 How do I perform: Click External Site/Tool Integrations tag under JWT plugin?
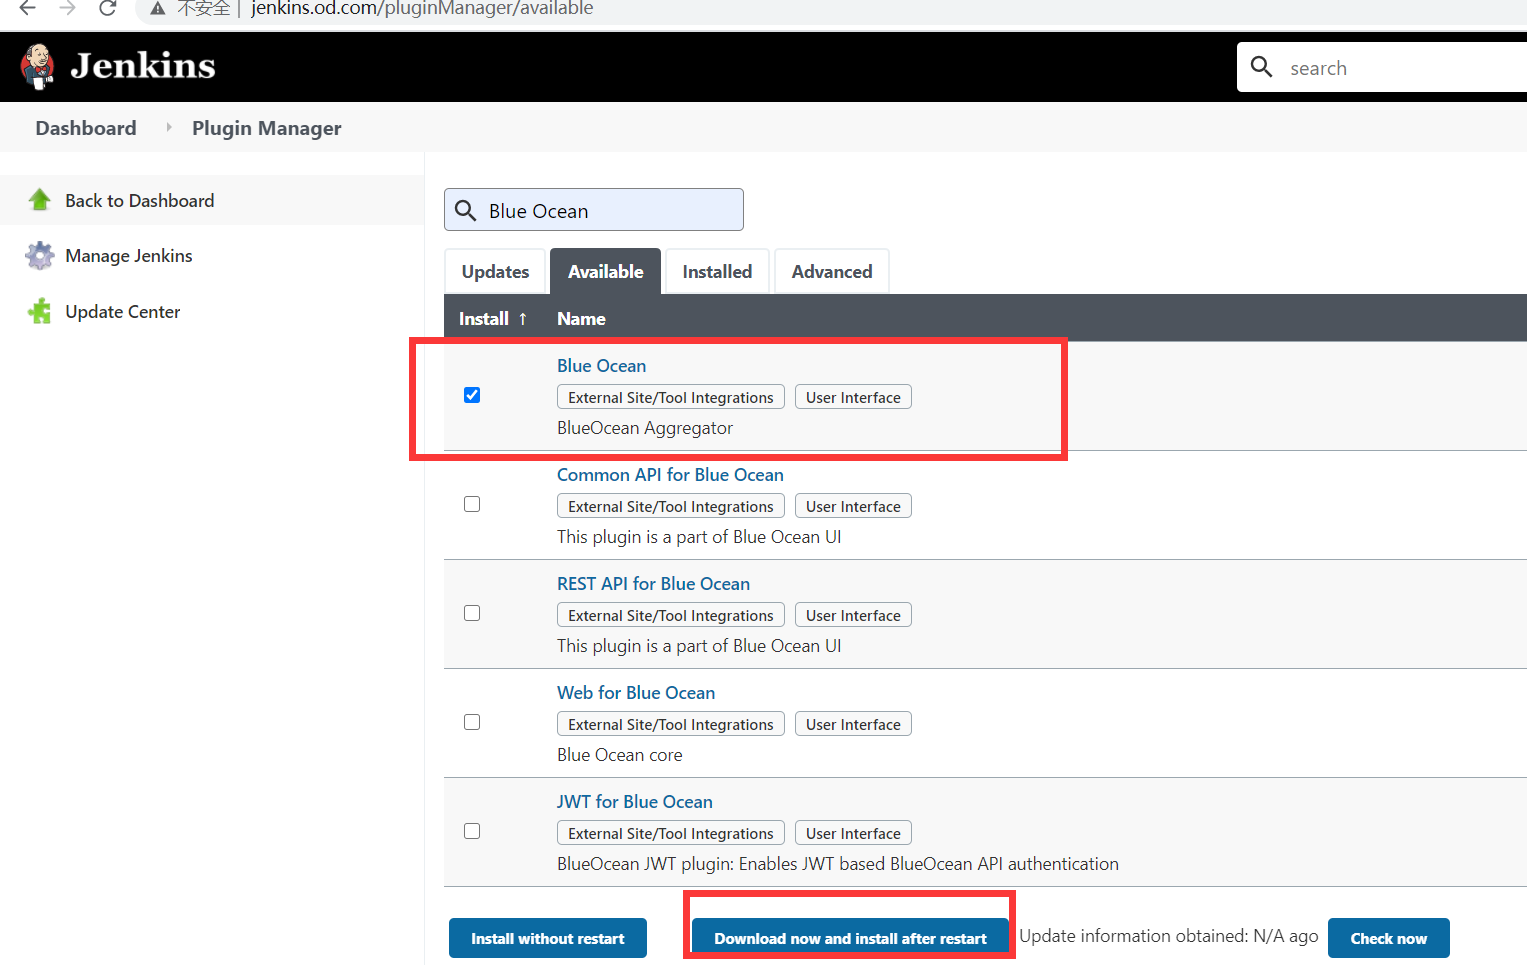tap(671, 833)
